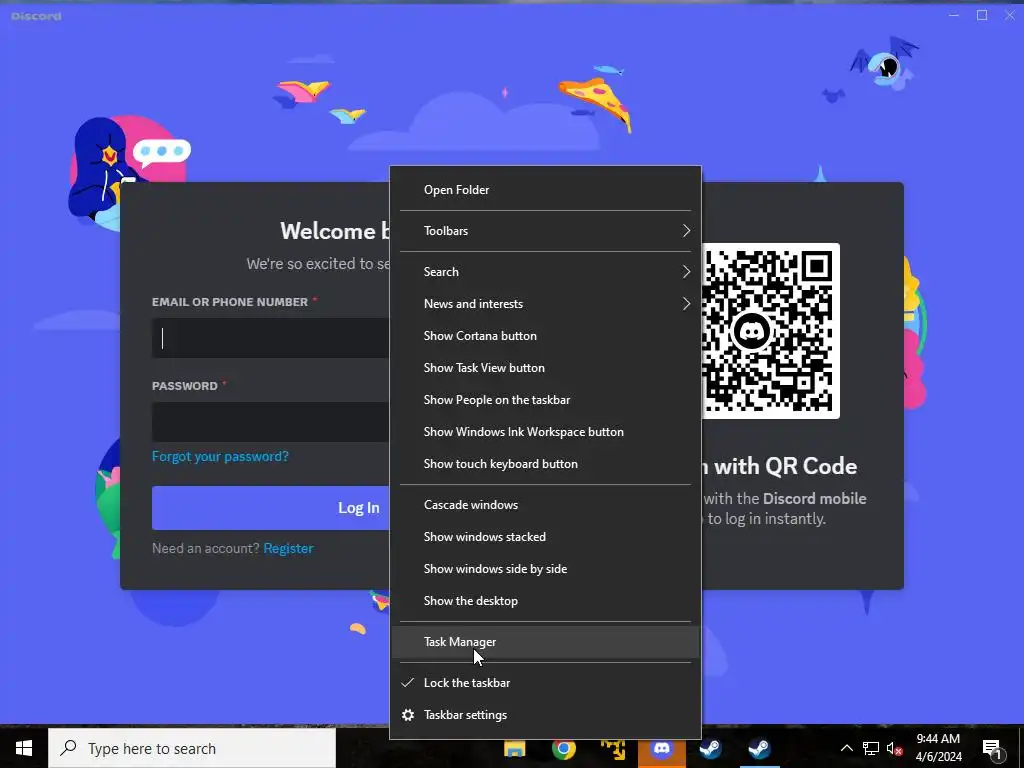1024x768 pixels.
Task: Expand the Search submenu
Action: pyautogui.click(x=545, y=272)
